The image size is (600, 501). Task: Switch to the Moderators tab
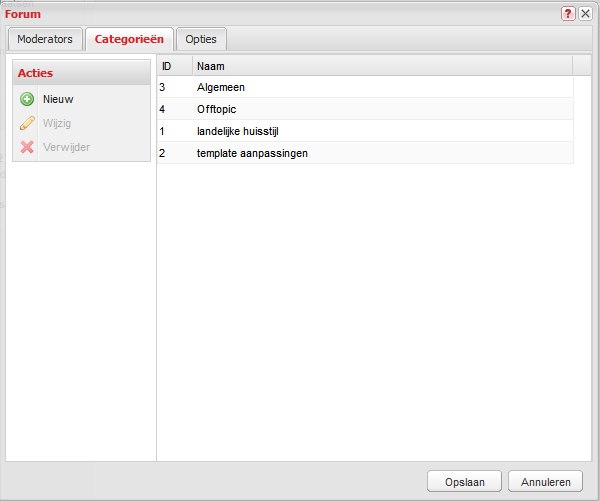tap(45, 39)
